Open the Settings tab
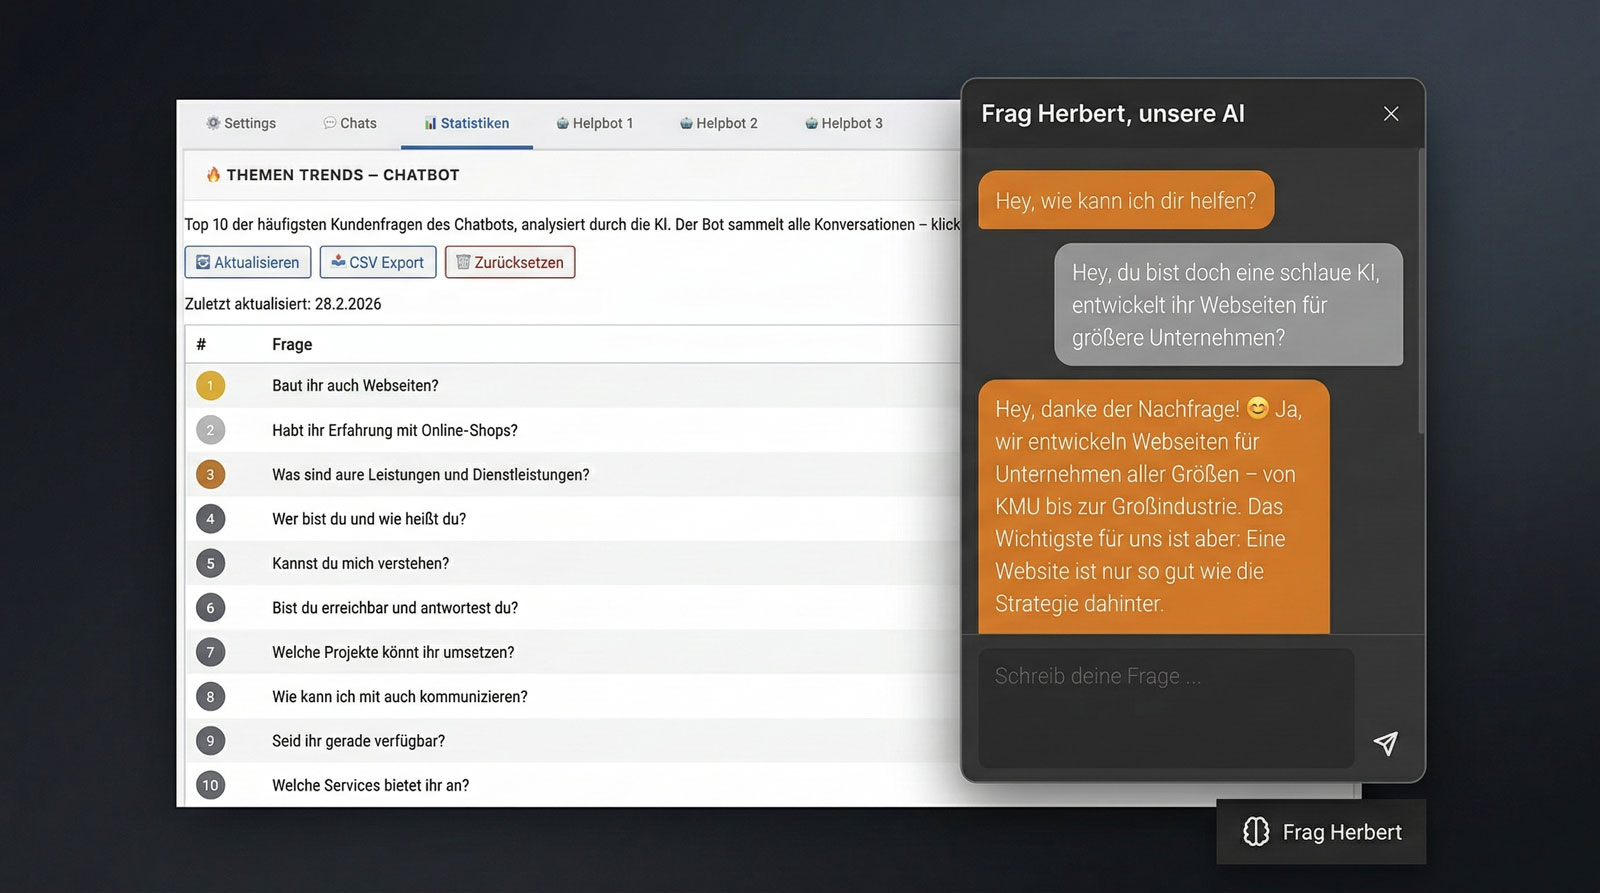This screenshot has height=893, width=1600. coord(241,123)
